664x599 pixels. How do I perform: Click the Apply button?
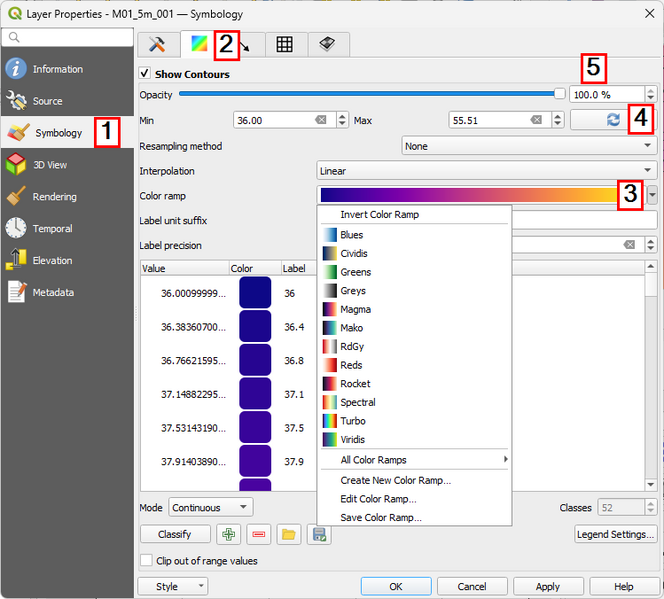547,587
